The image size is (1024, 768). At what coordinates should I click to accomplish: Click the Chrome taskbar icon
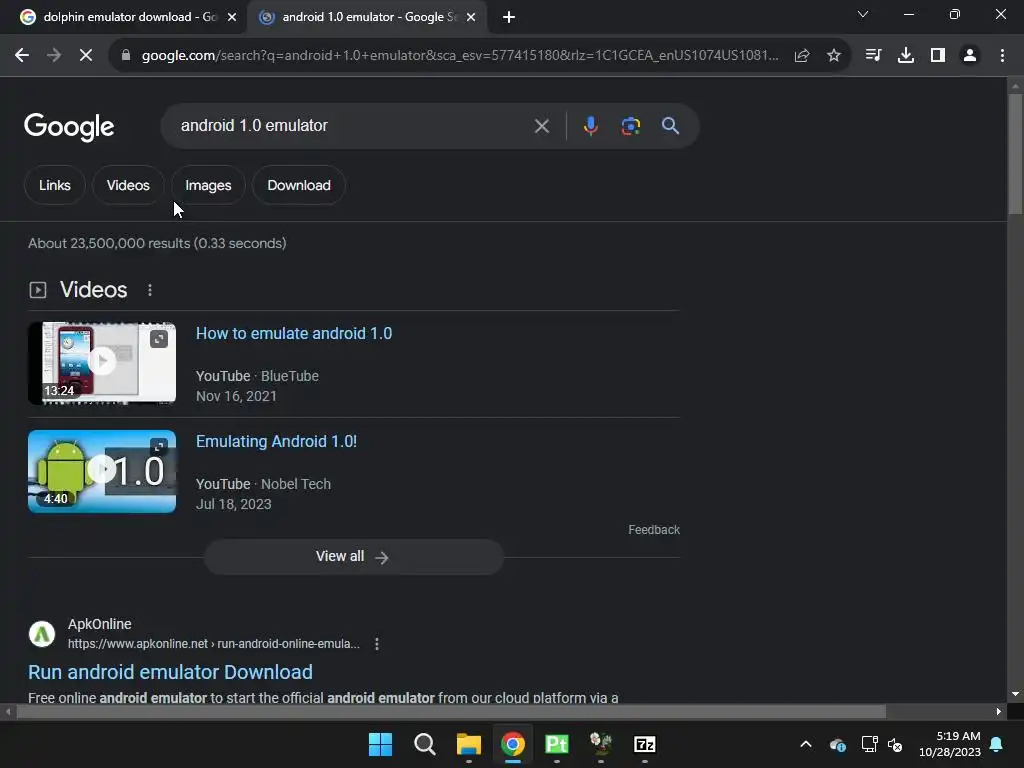pos(513,744)
